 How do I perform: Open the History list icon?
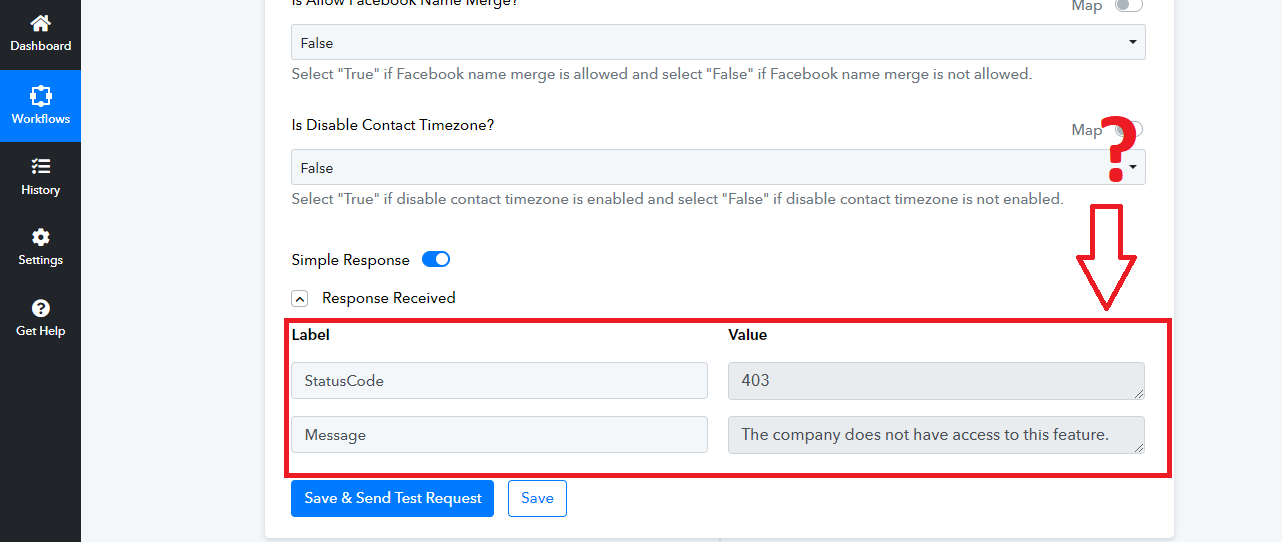[x=40, y=166]
